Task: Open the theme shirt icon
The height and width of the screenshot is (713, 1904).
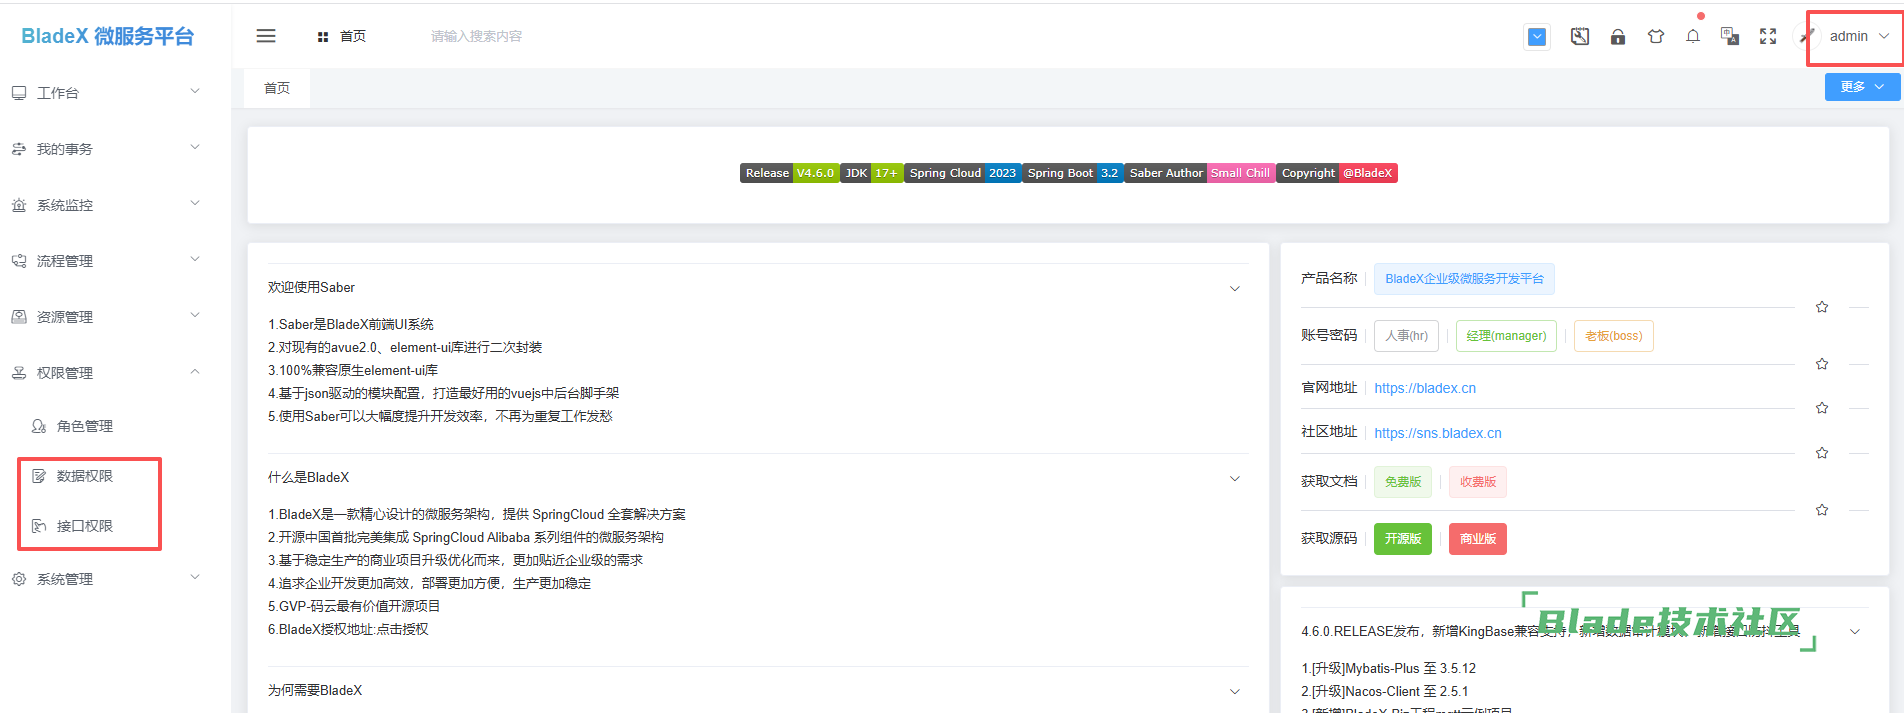Action: click(x=1656, y=37)
